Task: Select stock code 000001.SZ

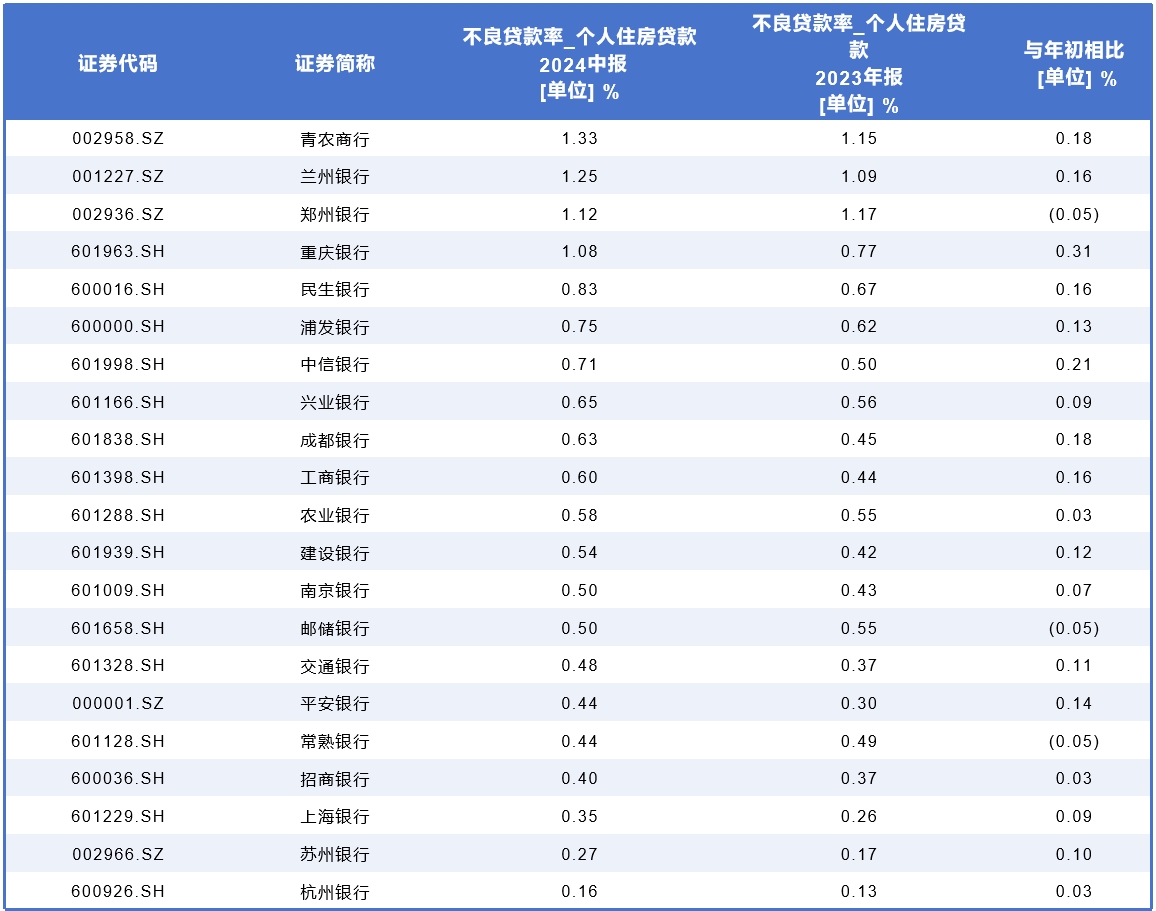Action: [118, 703]
